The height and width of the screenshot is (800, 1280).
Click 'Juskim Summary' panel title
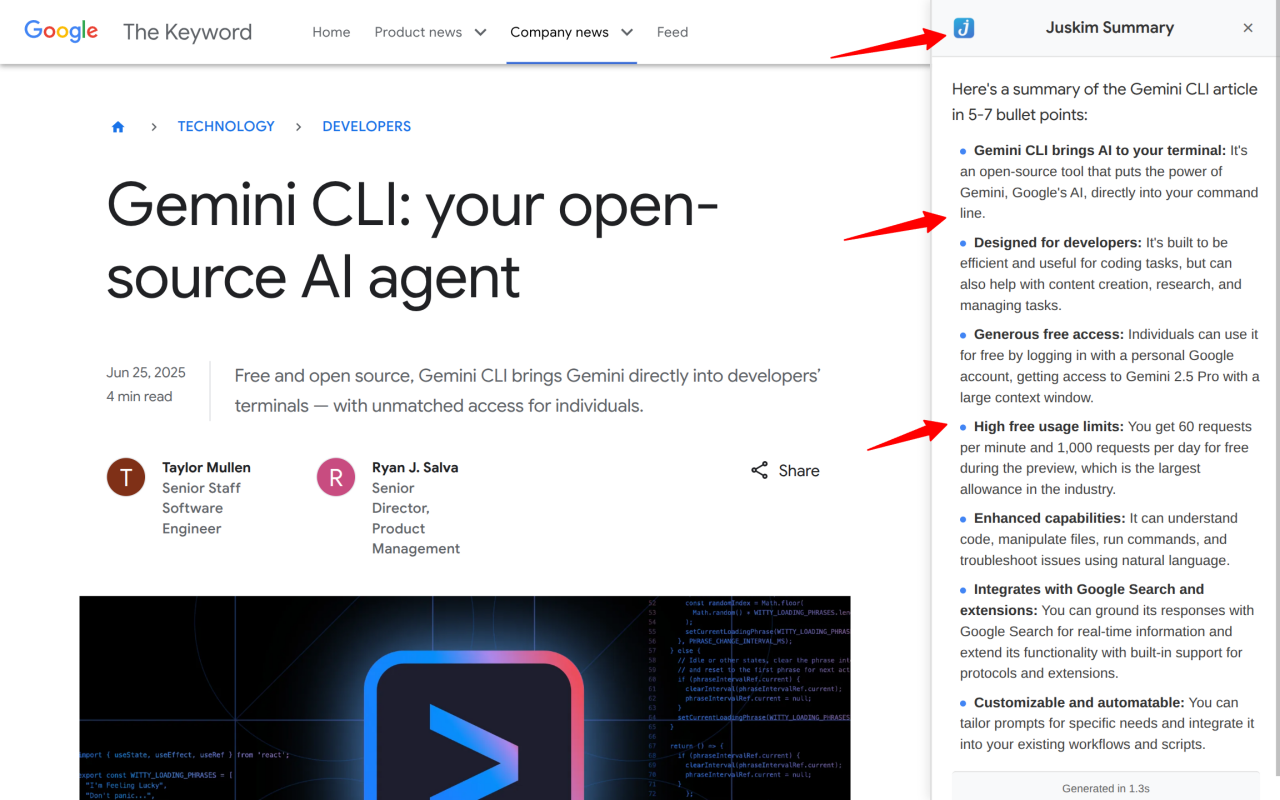[1110, 28]
